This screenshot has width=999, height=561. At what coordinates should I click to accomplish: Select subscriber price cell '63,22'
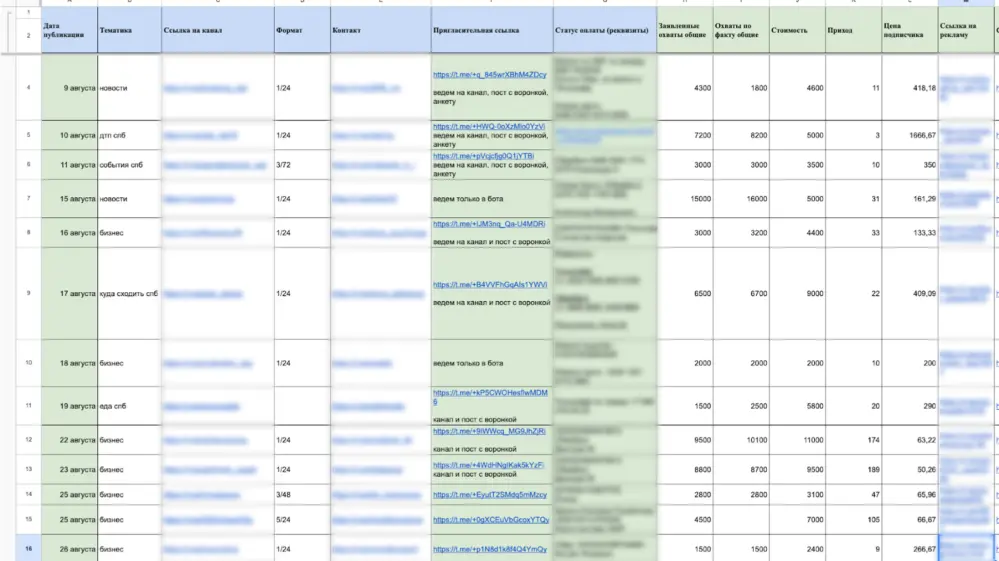[910, 440]
